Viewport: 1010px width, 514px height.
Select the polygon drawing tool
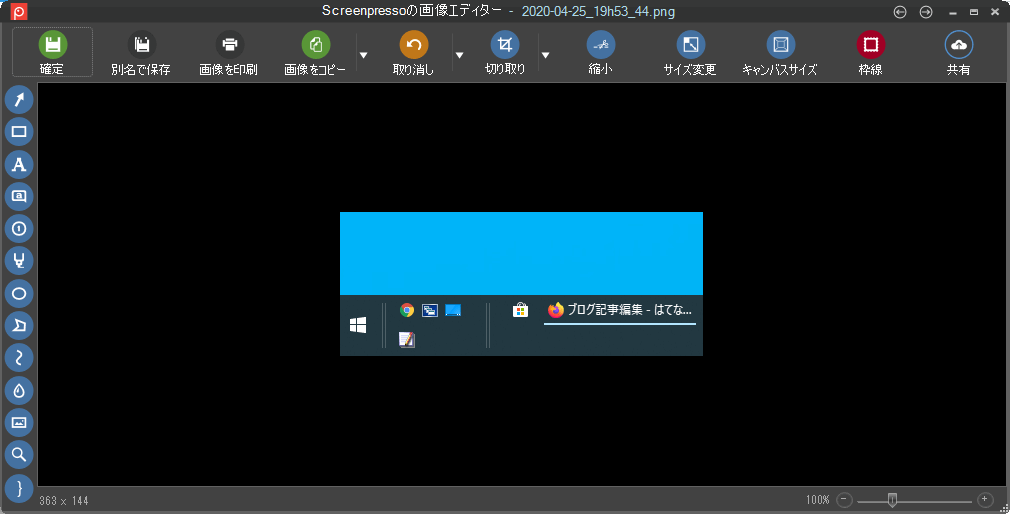coord(19,325)
